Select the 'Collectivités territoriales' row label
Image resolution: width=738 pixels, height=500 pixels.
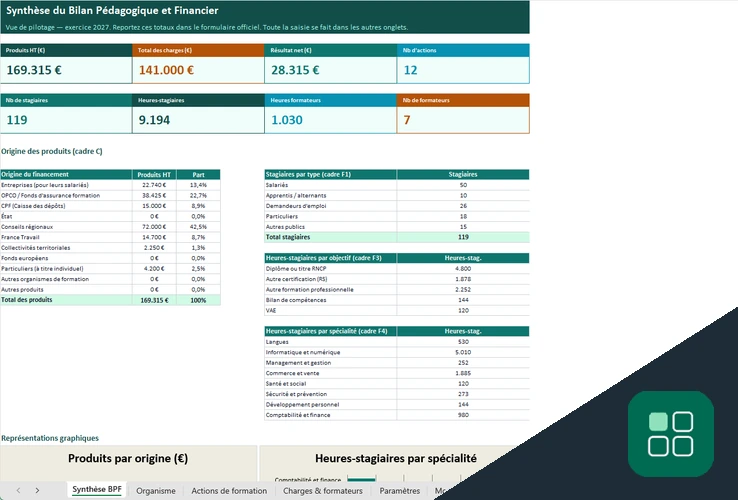pyautogui.click(x=35, y=248)
